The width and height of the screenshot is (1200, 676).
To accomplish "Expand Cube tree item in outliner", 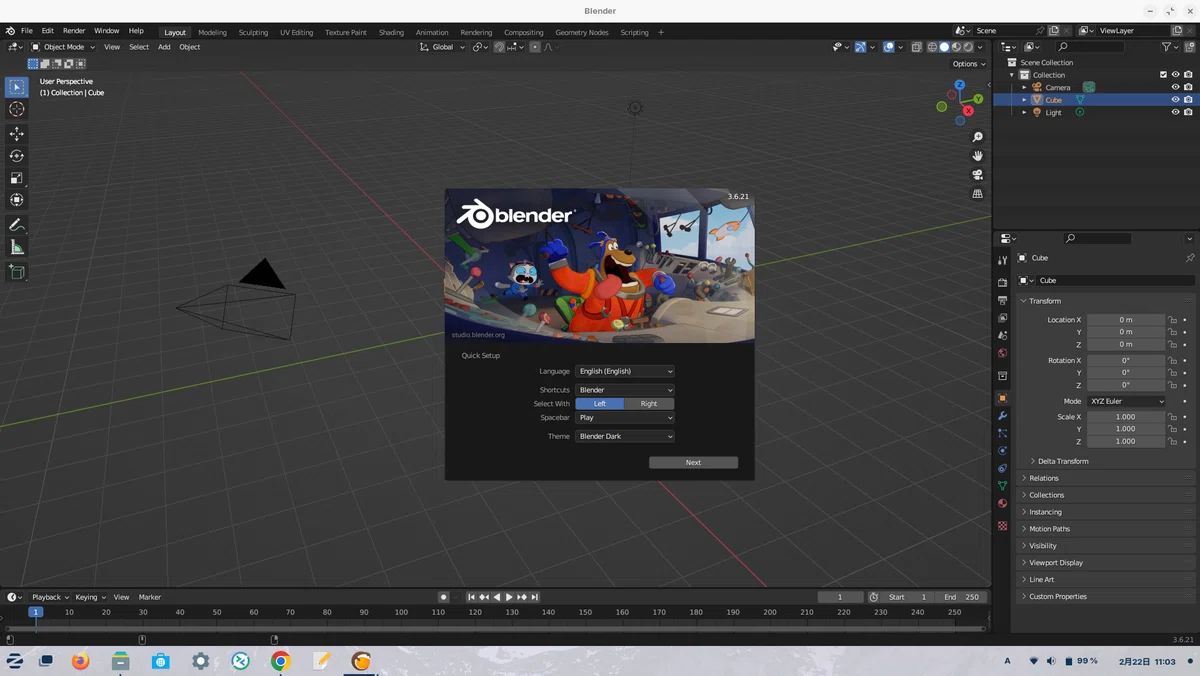I will 1025,100.
